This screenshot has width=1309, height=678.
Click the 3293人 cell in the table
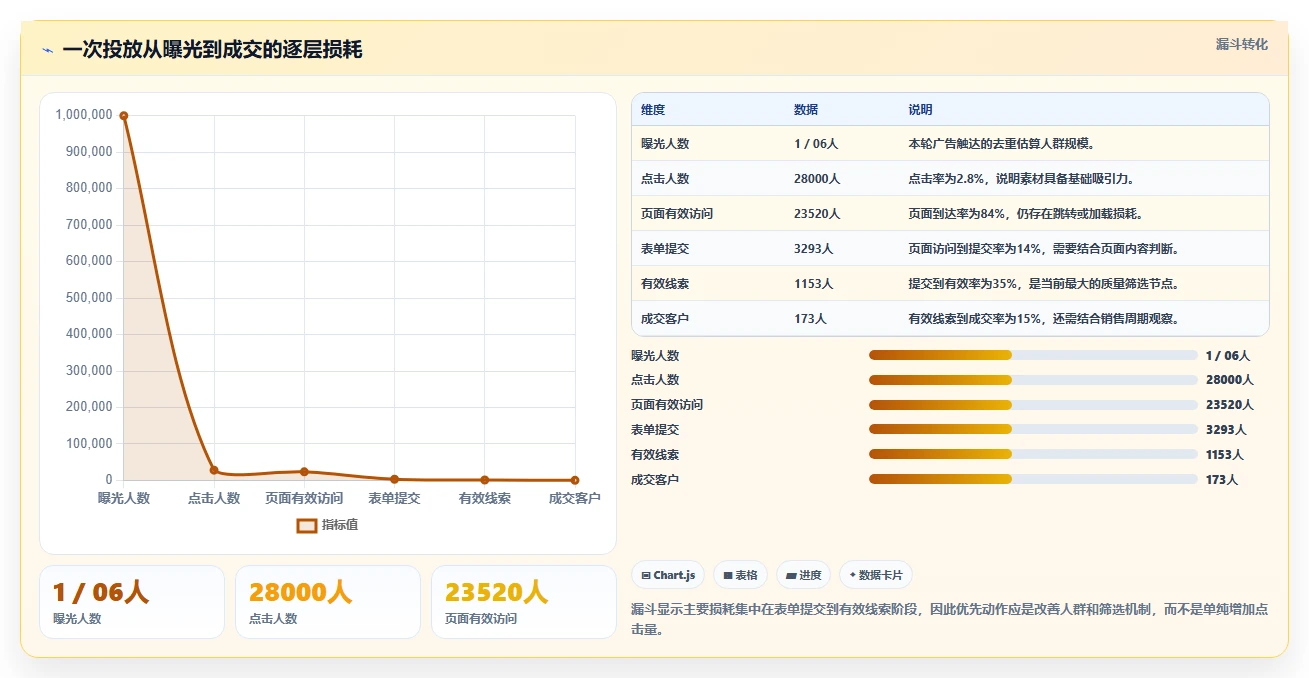pyautogui.click(x=813, y=249)
